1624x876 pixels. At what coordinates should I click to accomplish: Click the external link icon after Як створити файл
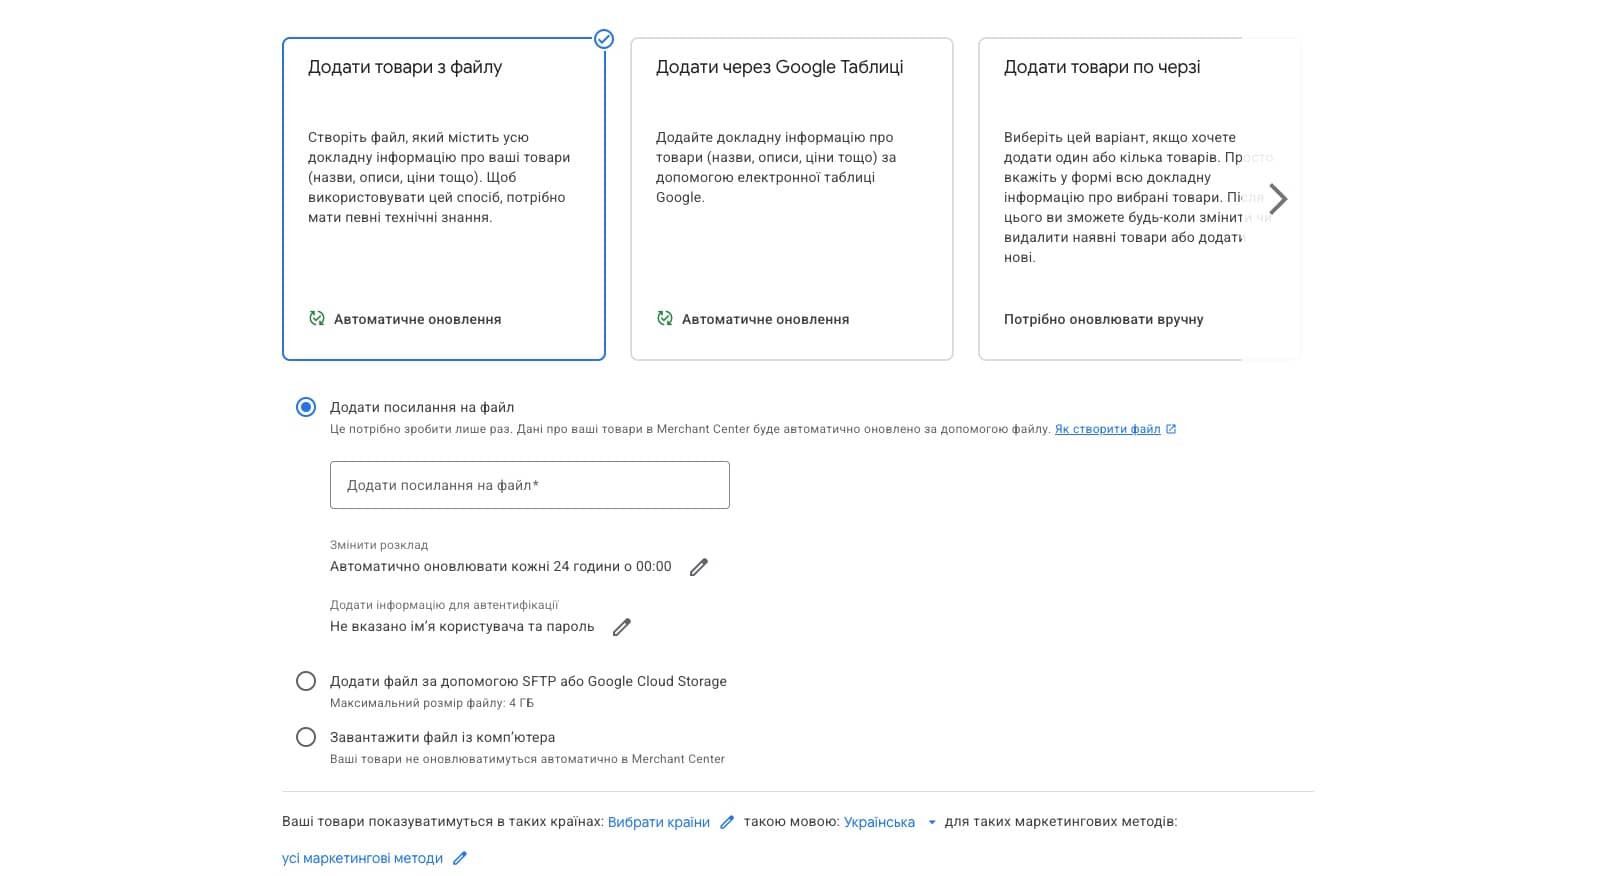[x=1171, y=429]
